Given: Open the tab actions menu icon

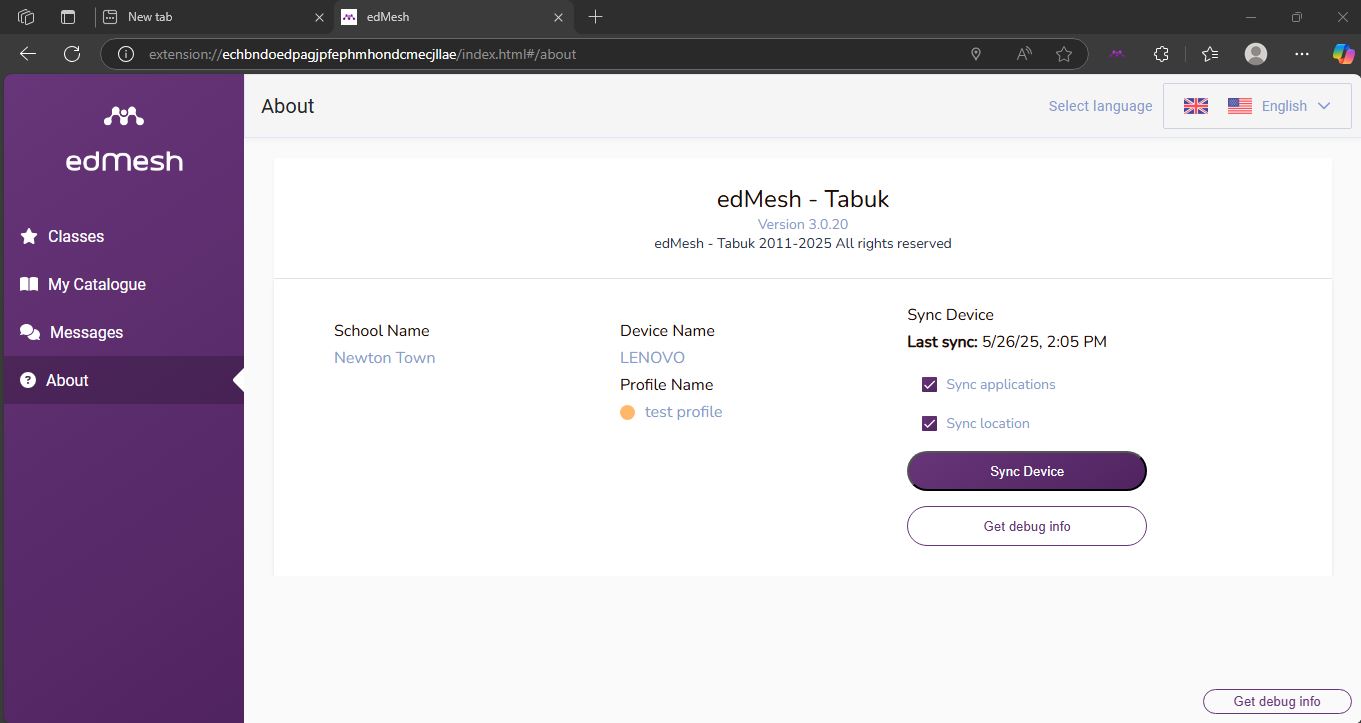Looking at the screenshot, I should (68, 17).
